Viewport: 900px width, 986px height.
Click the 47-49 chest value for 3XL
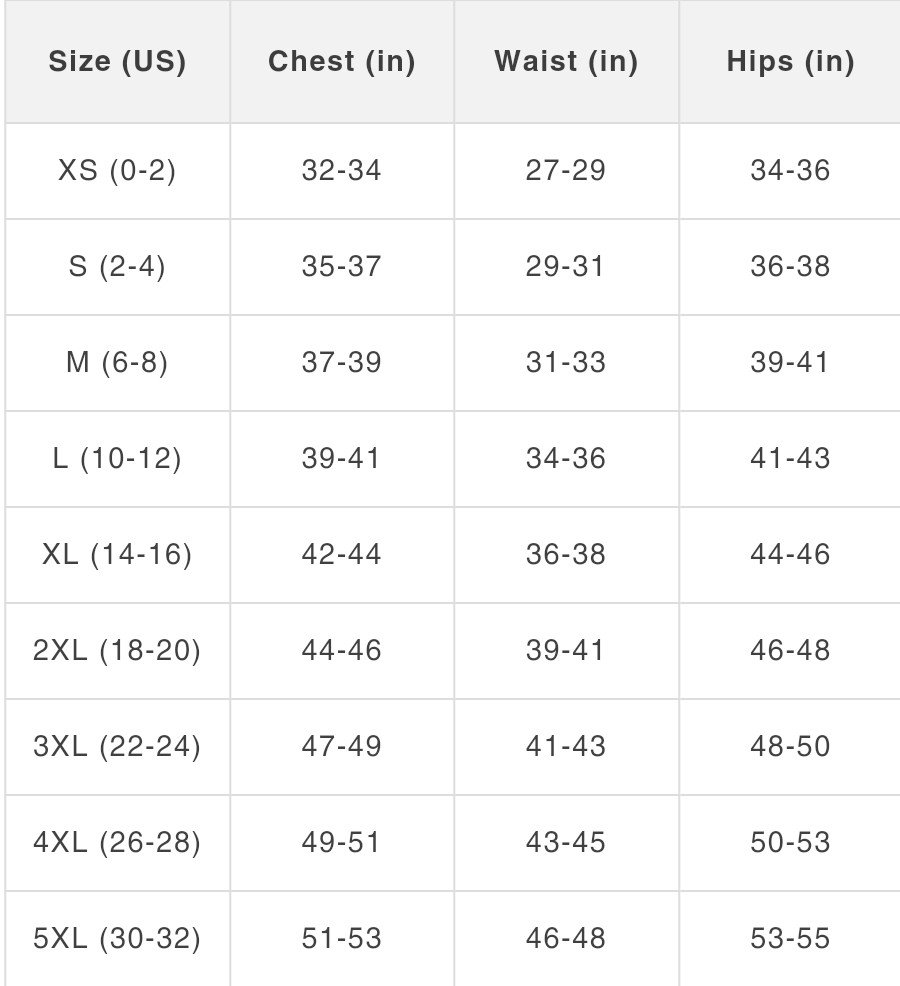342,747
